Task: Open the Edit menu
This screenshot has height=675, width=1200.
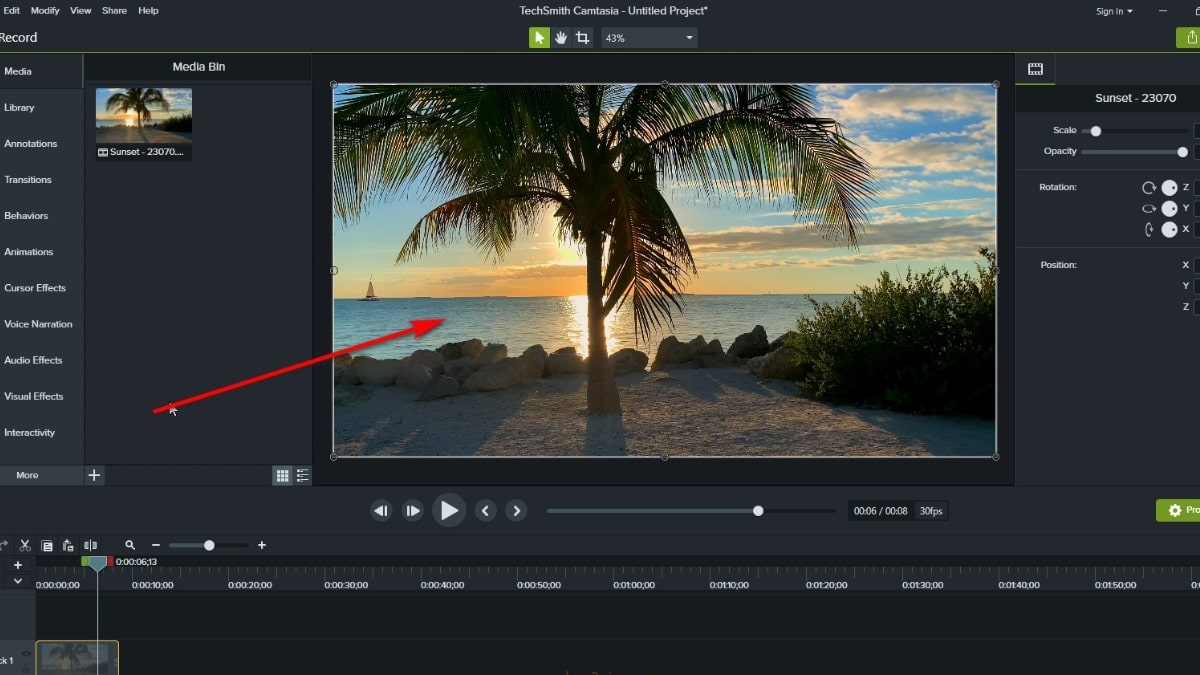Action: point(9,11)
